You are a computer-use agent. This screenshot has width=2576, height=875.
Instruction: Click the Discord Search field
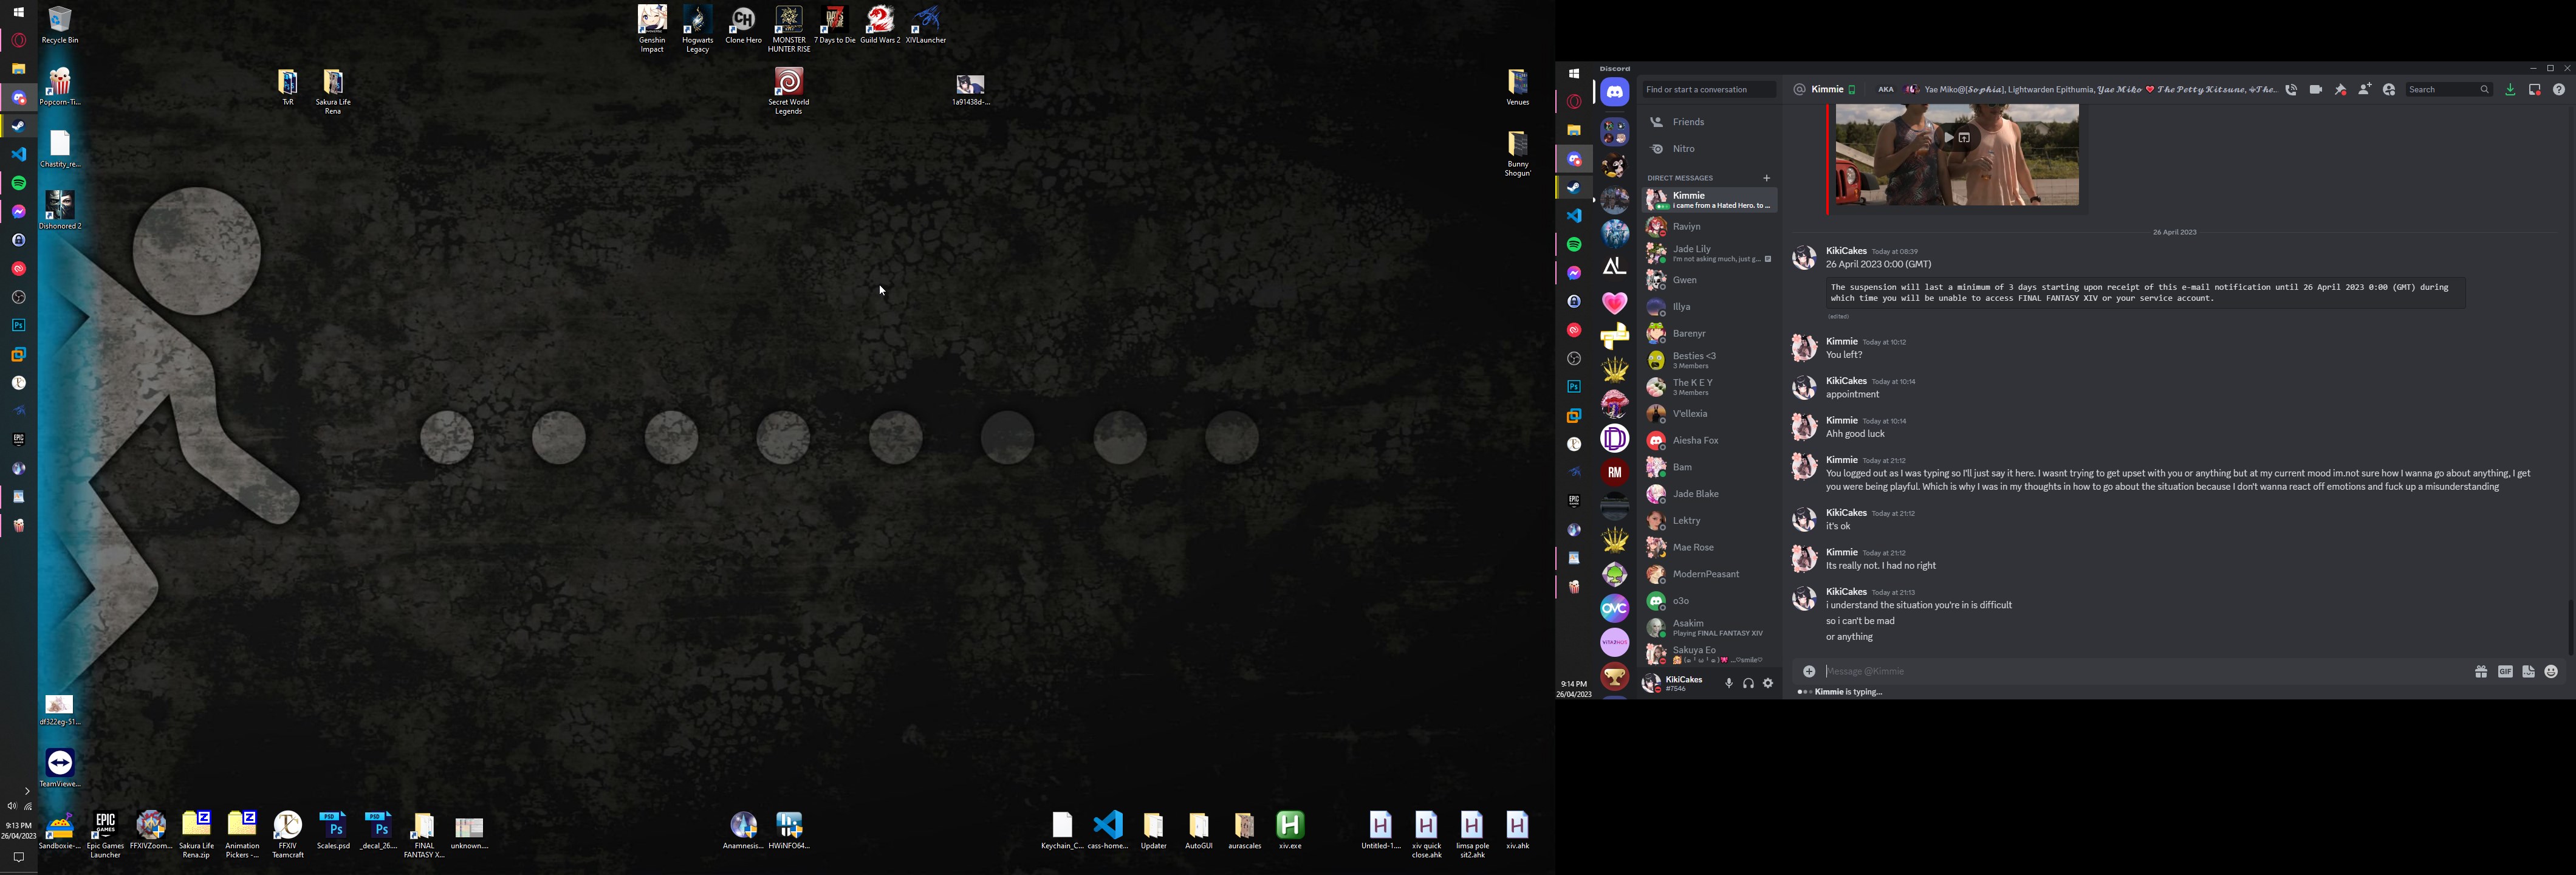(2448, 90)
